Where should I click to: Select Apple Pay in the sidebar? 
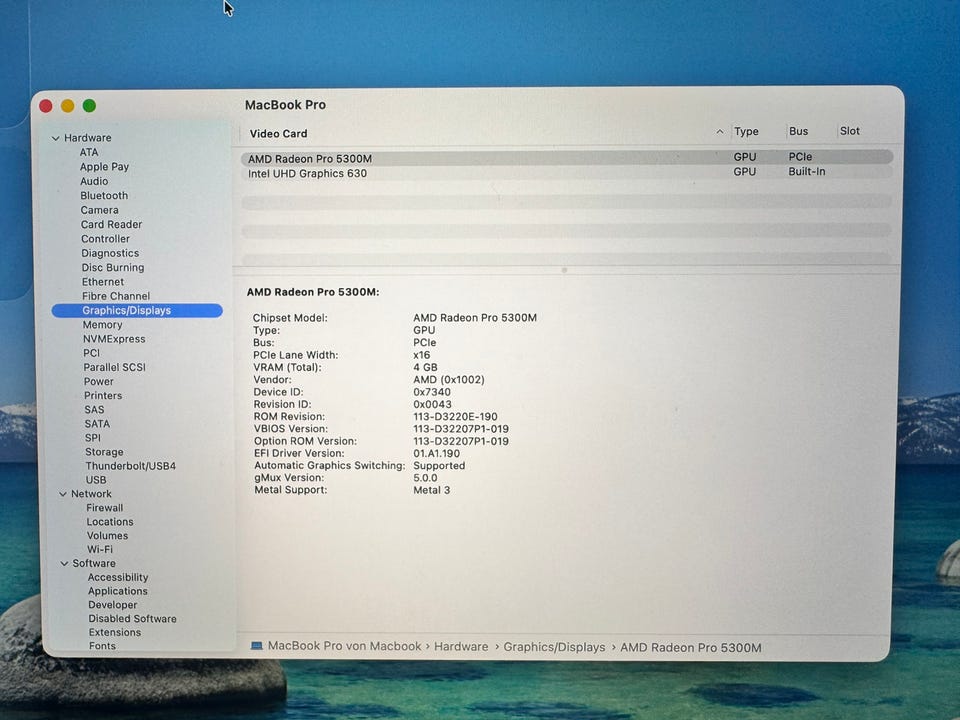(104, 167)
